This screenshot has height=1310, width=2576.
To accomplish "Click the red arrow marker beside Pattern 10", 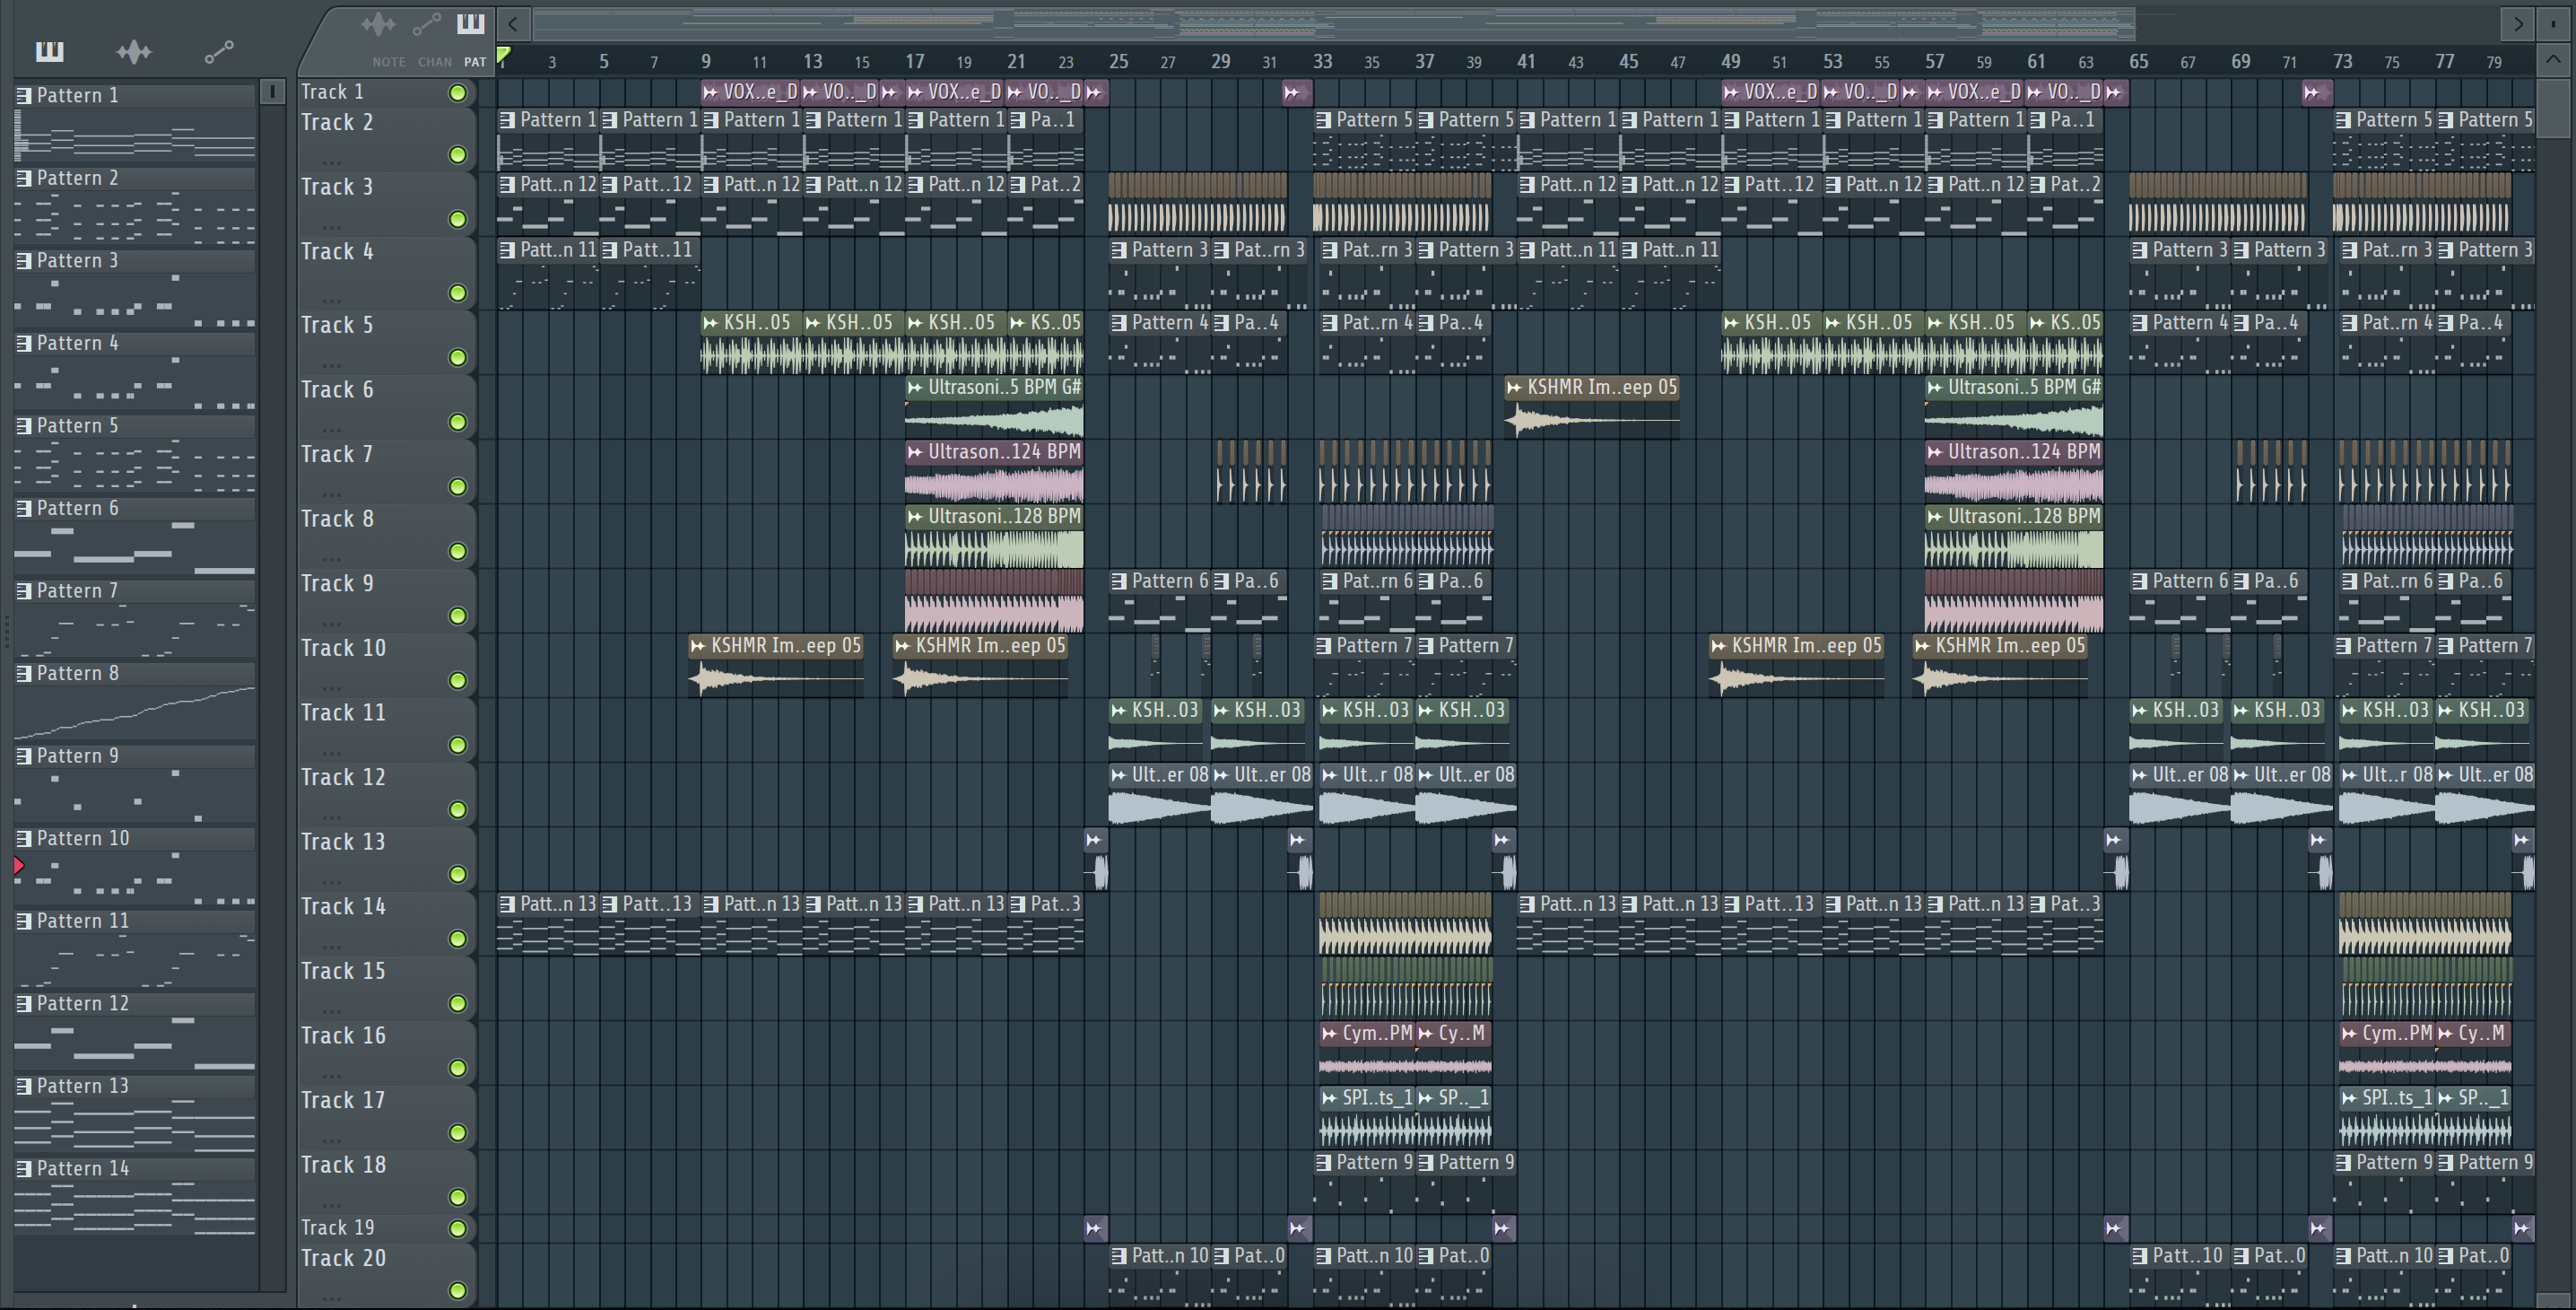I will [19, 866].
